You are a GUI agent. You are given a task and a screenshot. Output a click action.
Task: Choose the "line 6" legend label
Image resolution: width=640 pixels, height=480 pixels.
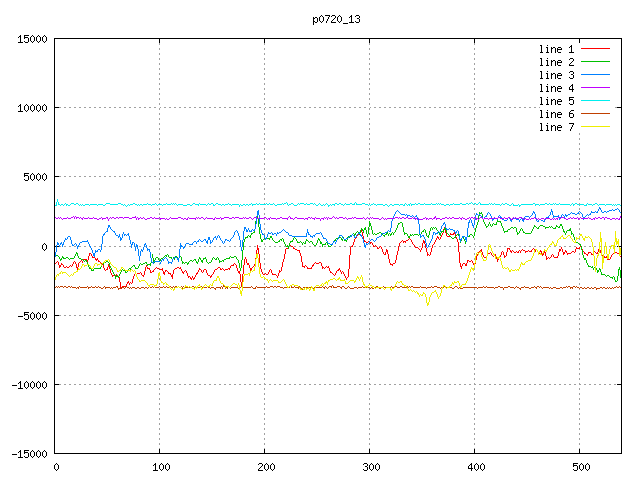coord(556,114)
